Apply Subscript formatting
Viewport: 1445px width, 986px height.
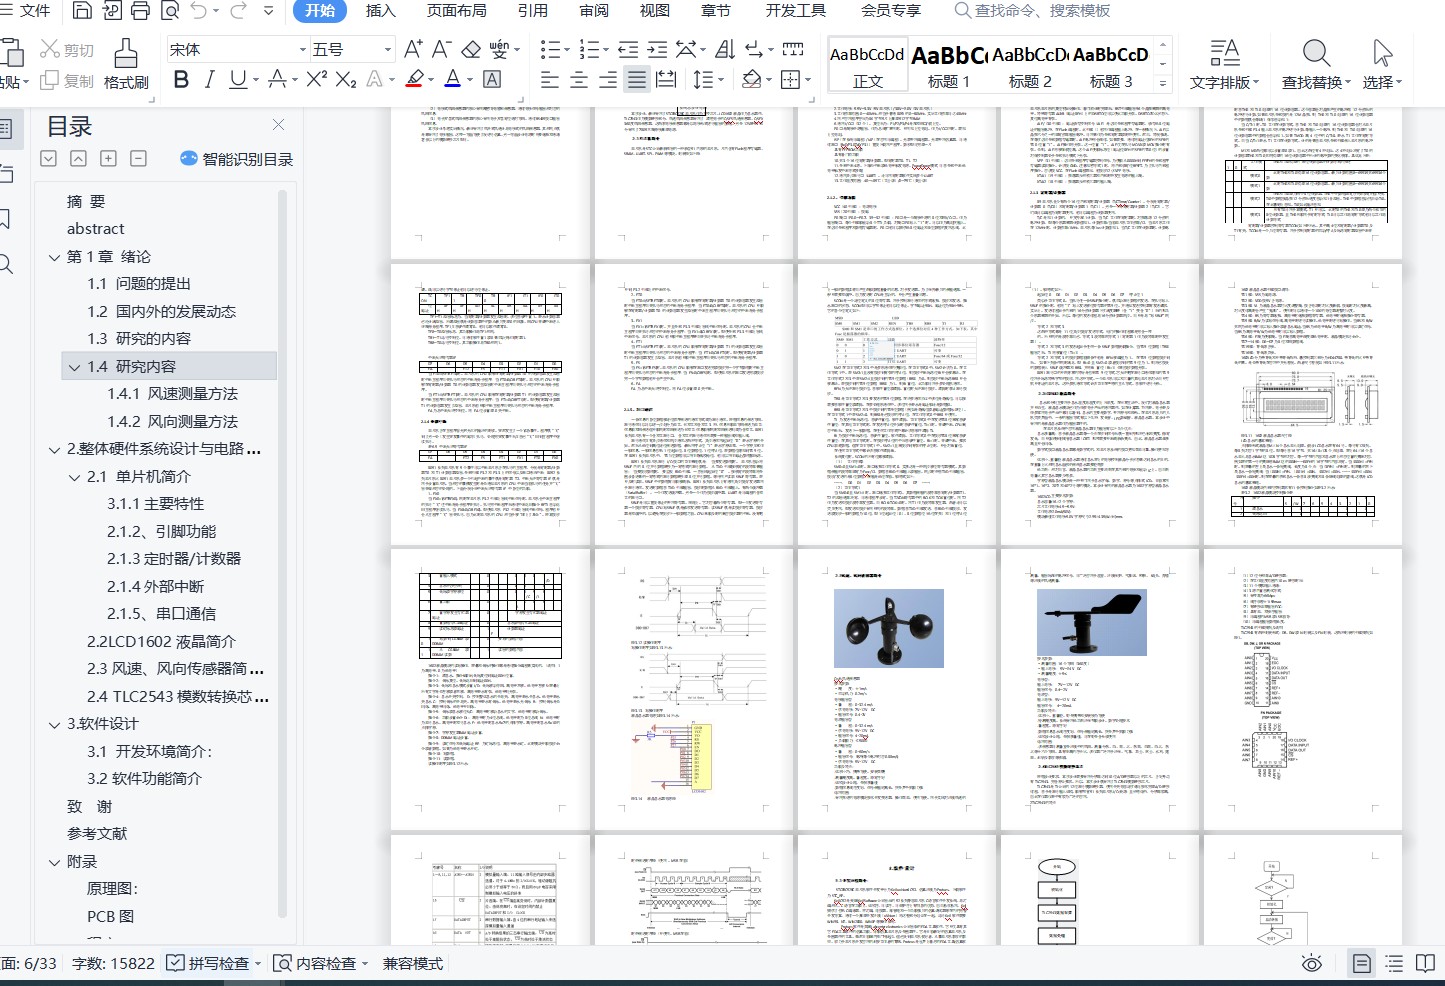[346, 79]
